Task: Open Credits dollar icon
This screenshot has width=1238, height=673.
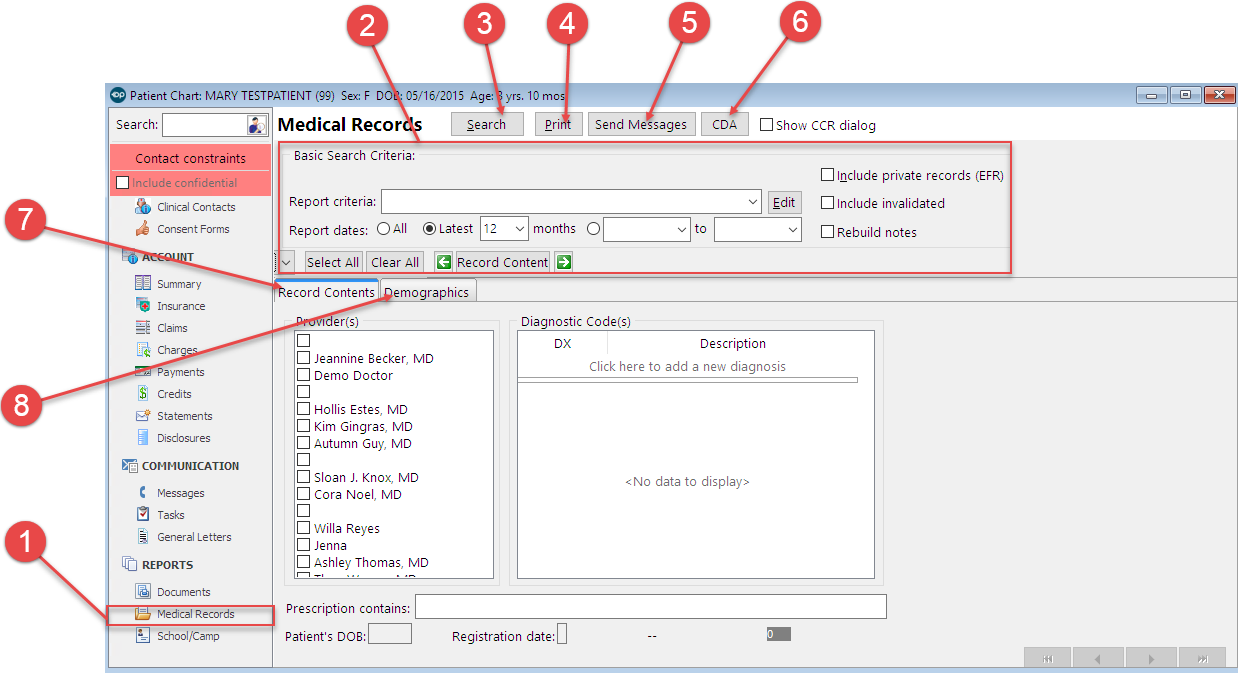Action: (143, 394)
